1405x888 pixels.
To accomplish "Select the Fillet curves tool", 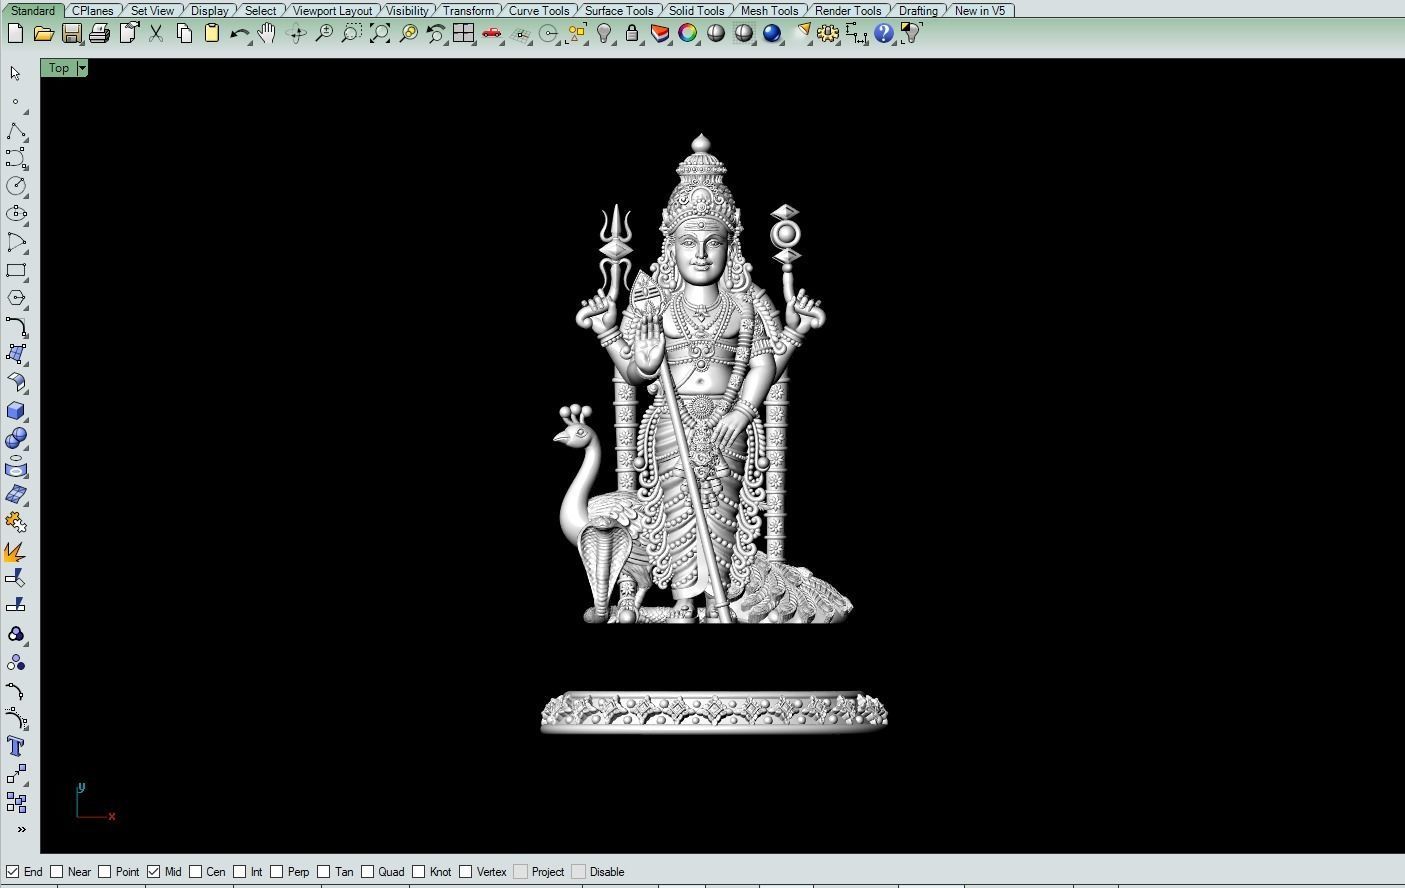I will [x=16, y=327].
